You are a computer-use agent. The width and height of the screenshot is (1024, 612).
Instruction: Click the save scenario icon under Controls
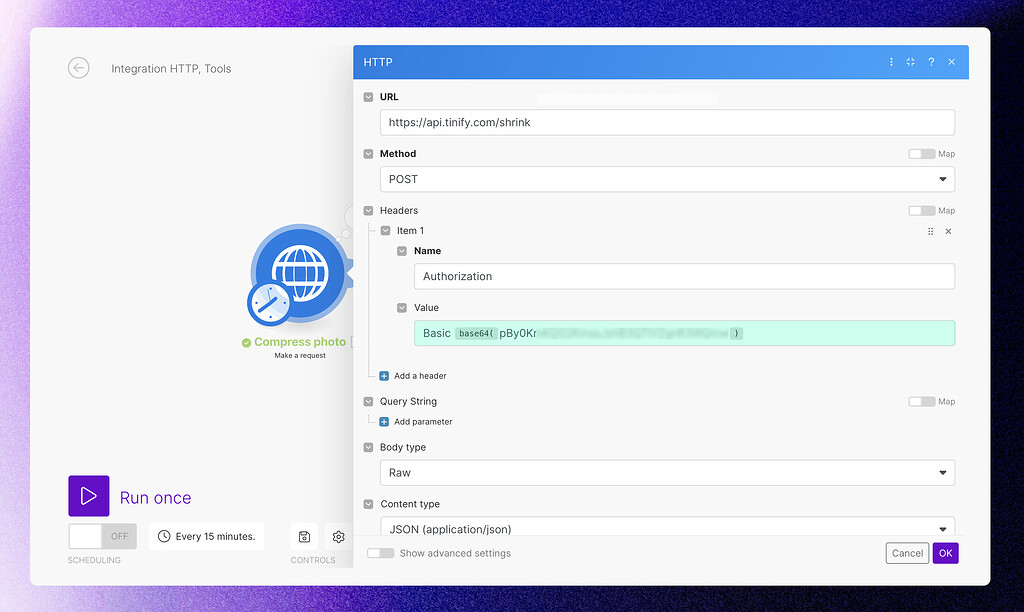pos(303,536)
